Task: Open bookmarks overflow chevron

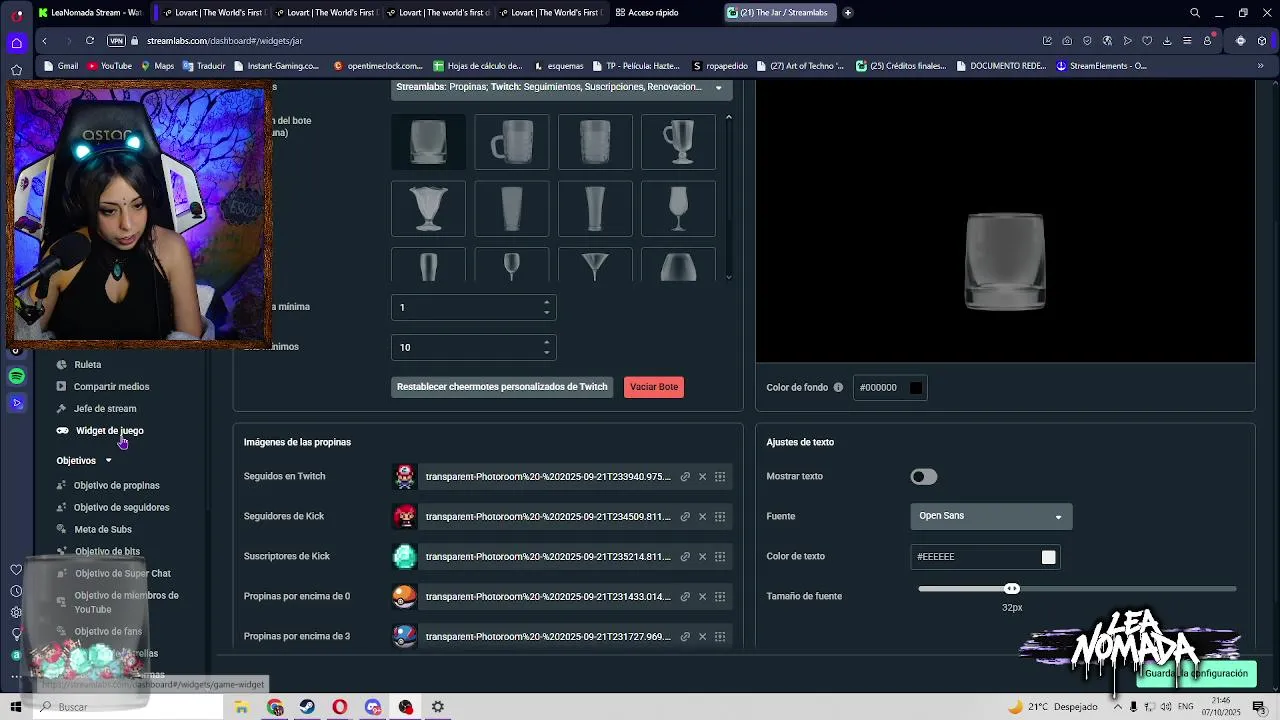Action: pyautogui.click(x=1260, y=66)
